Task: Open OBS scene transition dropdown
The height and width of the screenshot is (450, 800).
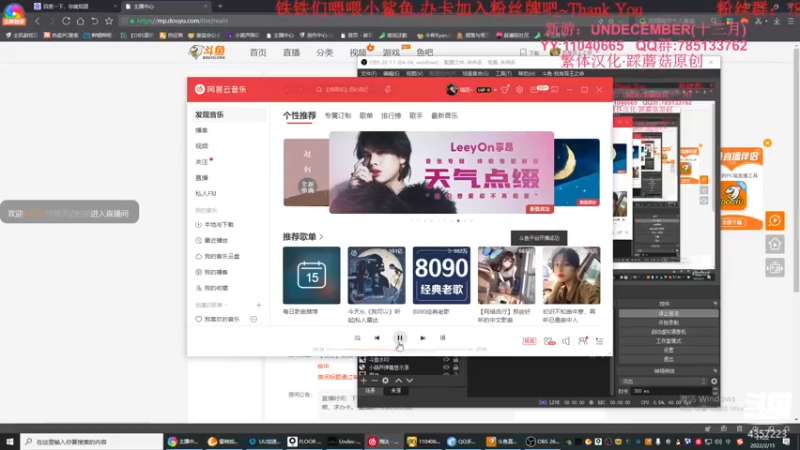Action: [663, 381]
